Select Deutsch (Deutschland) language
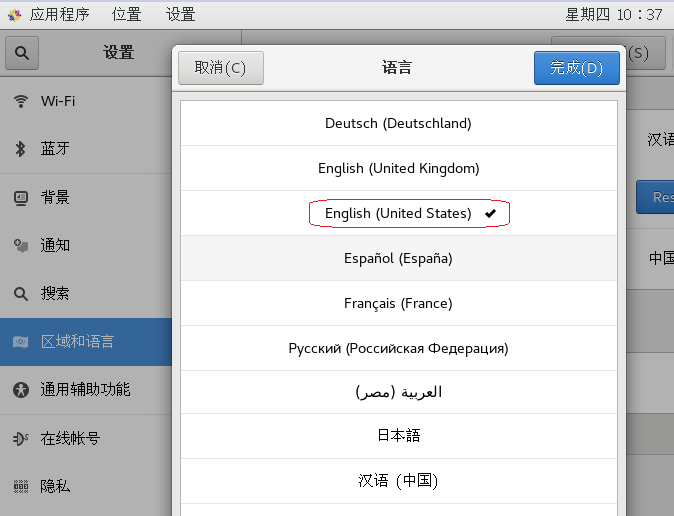This screenshot has height=516, width=674. point(398,123)
